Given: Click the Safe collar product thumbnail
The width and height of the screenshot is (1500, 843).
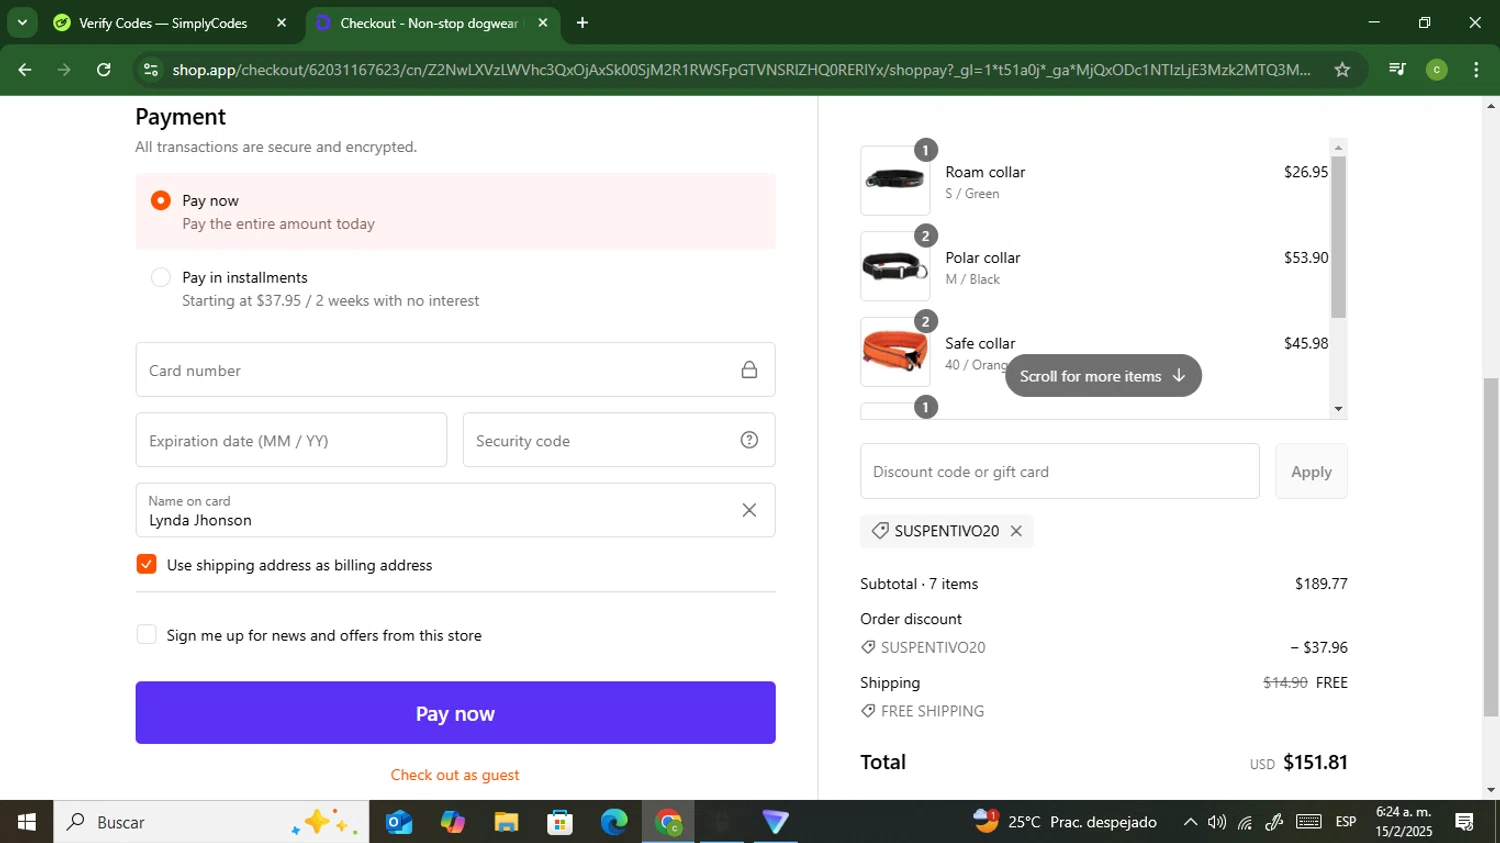Looking at the screenshot, I should (x=895, y=352).
